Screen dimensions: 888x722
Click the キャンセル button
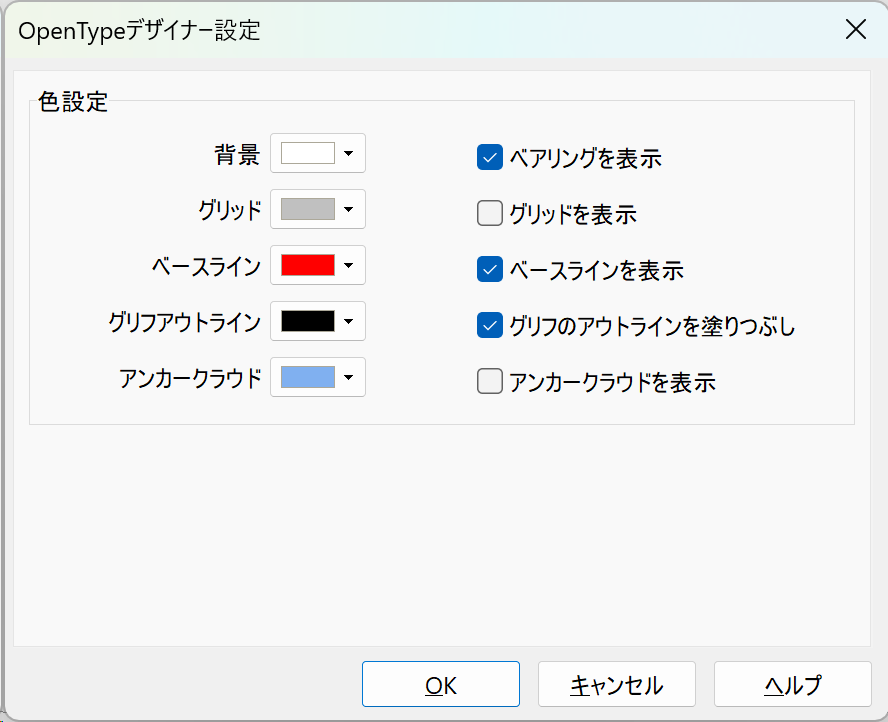pos(617,684)
